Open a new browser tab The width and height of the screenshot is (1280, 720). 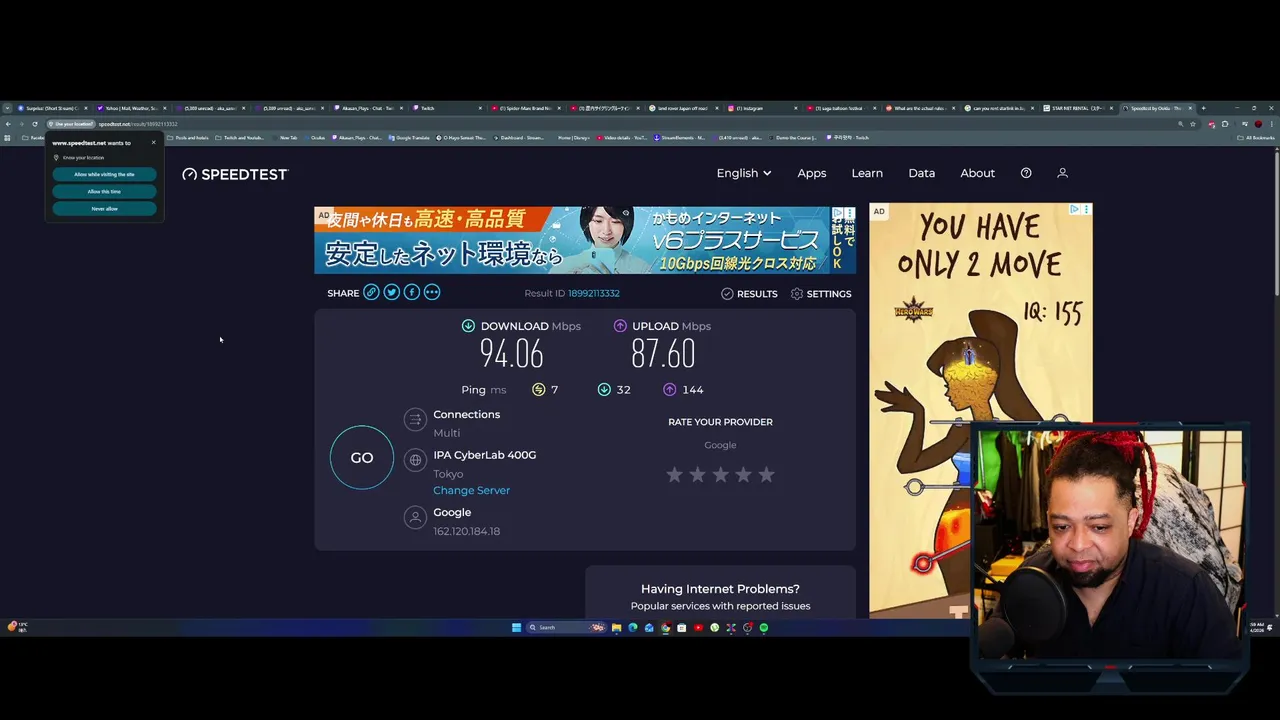(1203, 108)
